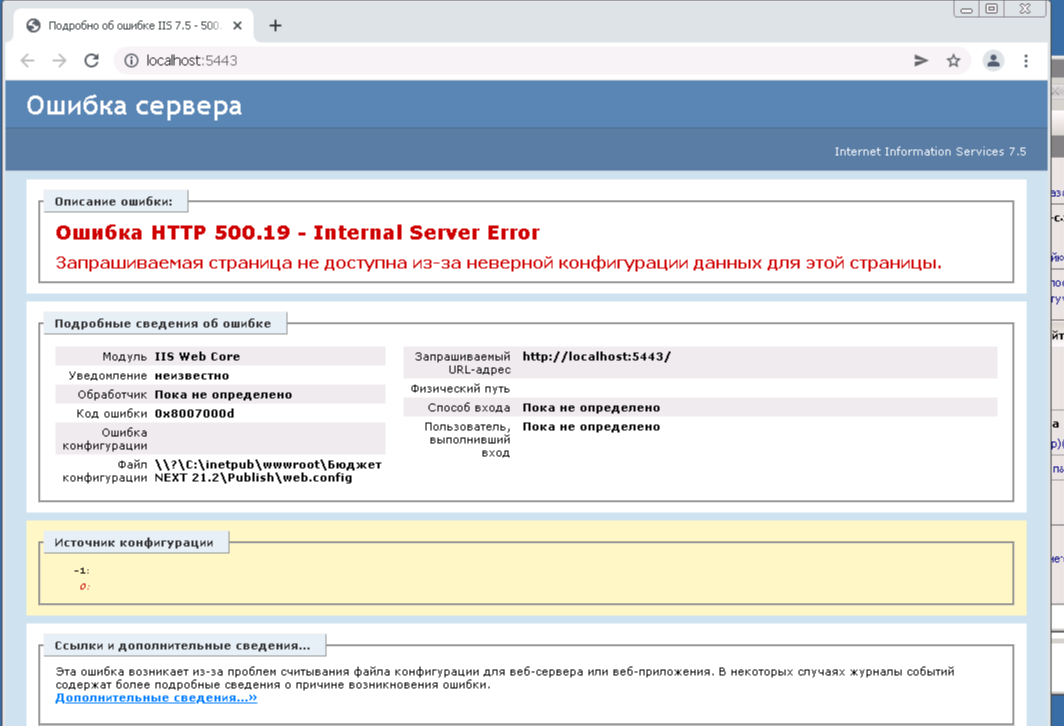Restore down the browser window
Screen dimensions: 1064x726
[x=991, y=9]
